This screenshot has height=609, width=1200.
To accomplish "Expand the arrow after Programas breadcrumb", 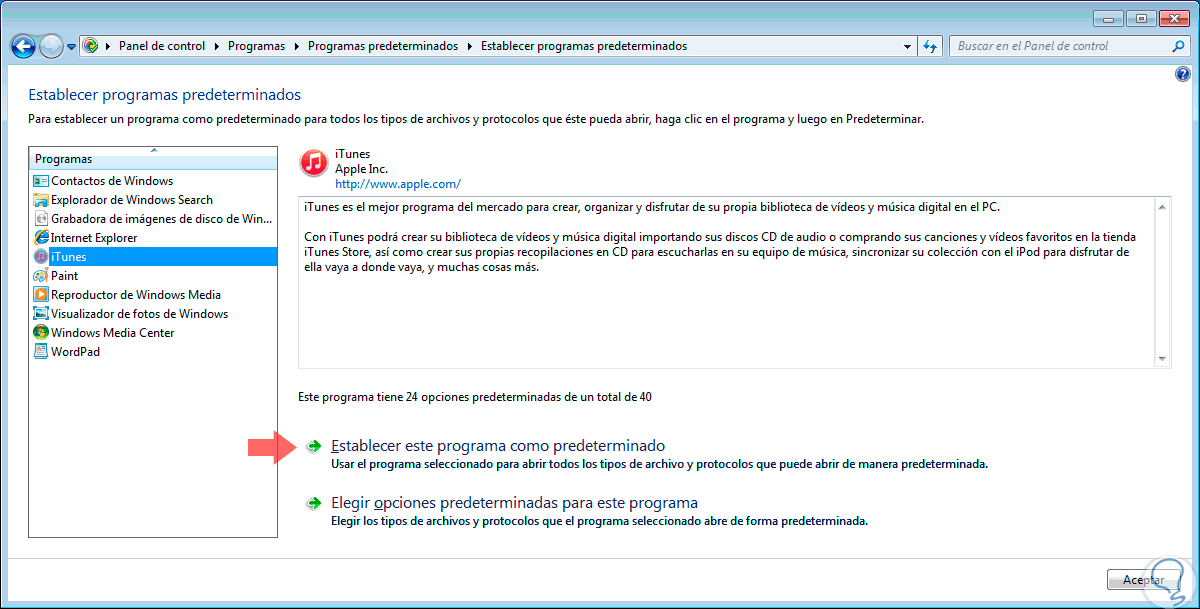I will click(x=296, y=46).
